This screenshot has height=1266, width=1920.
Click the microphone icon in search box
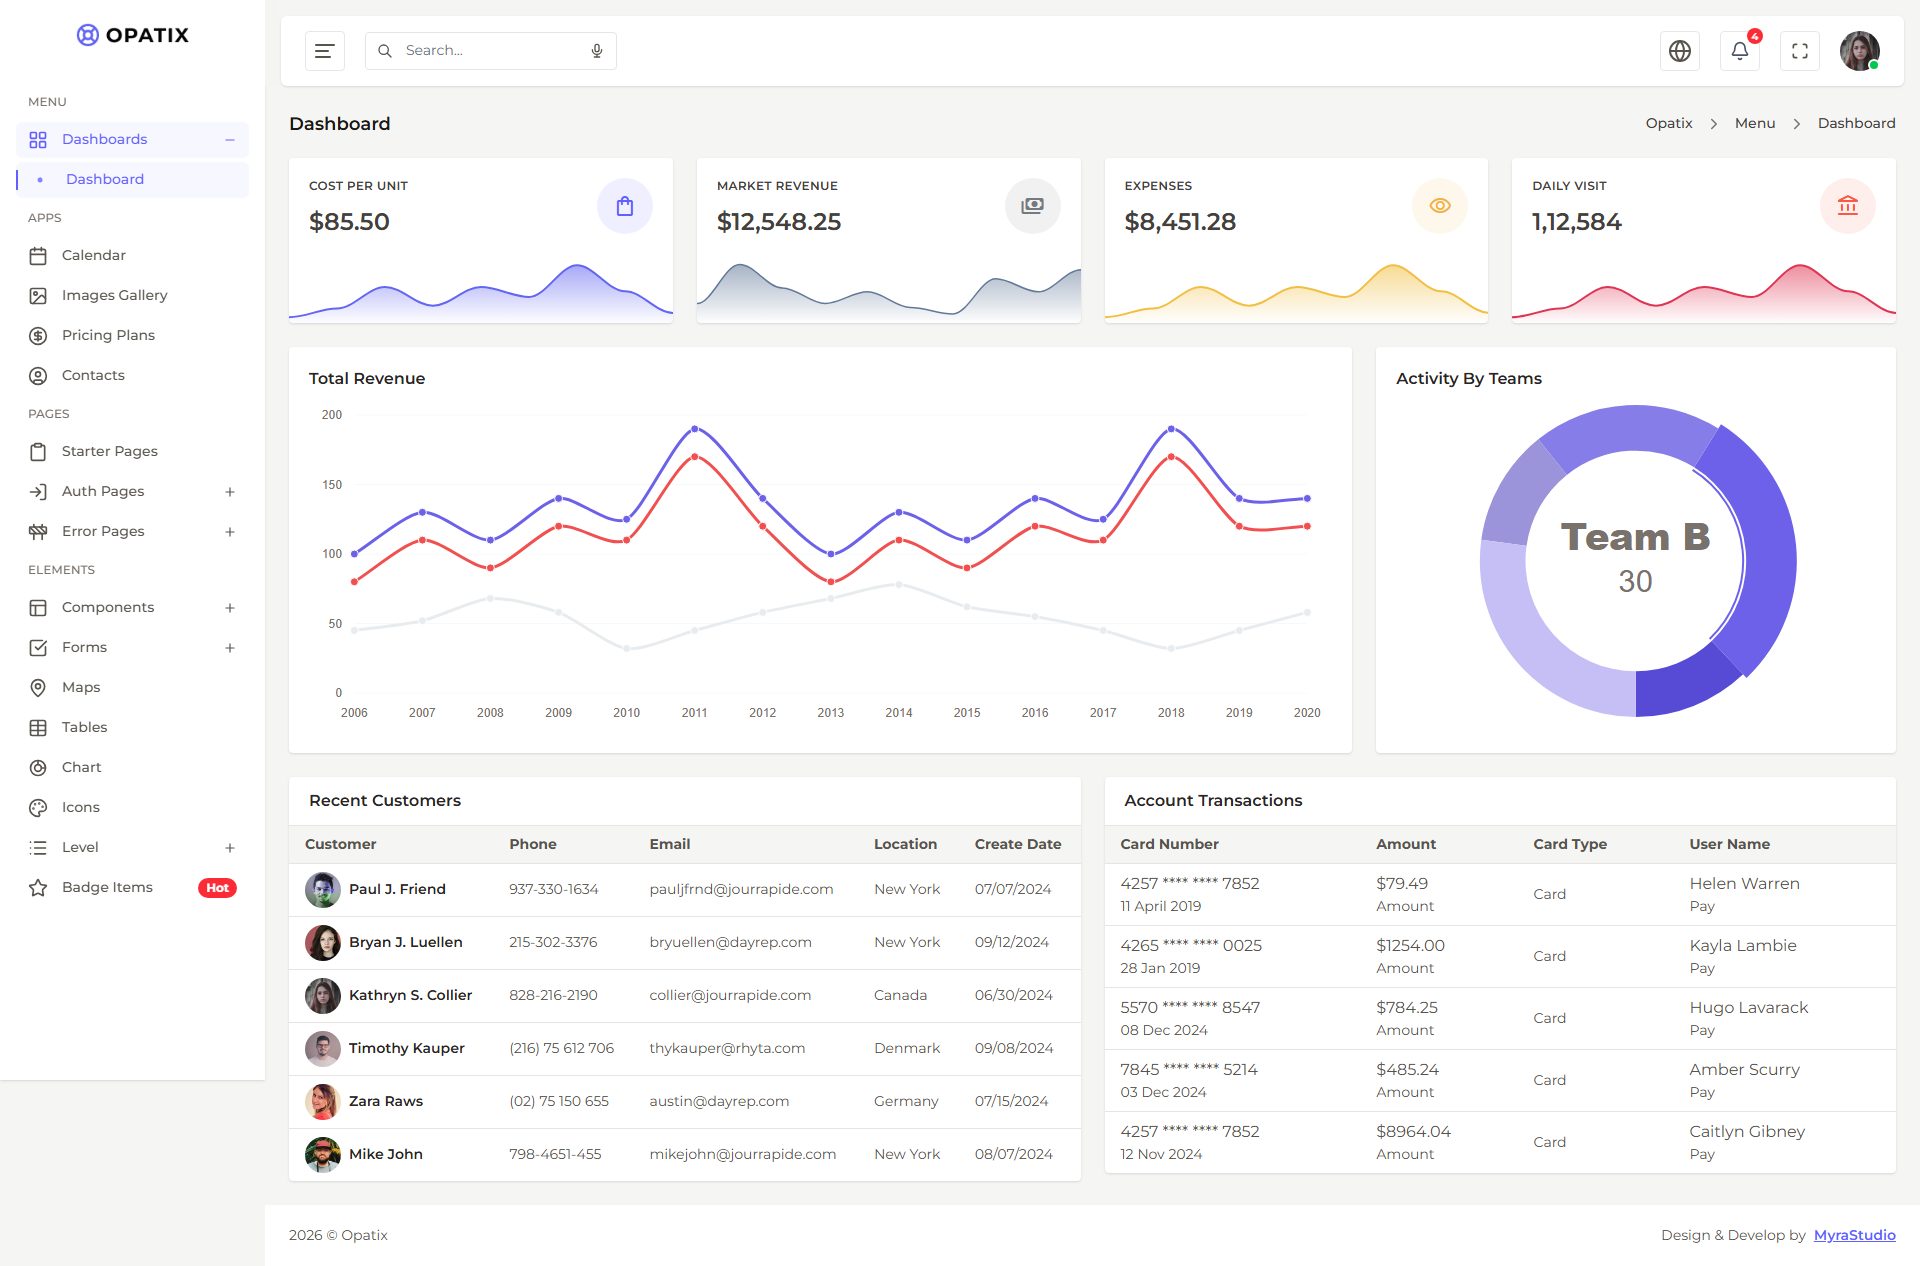(597, 51)
